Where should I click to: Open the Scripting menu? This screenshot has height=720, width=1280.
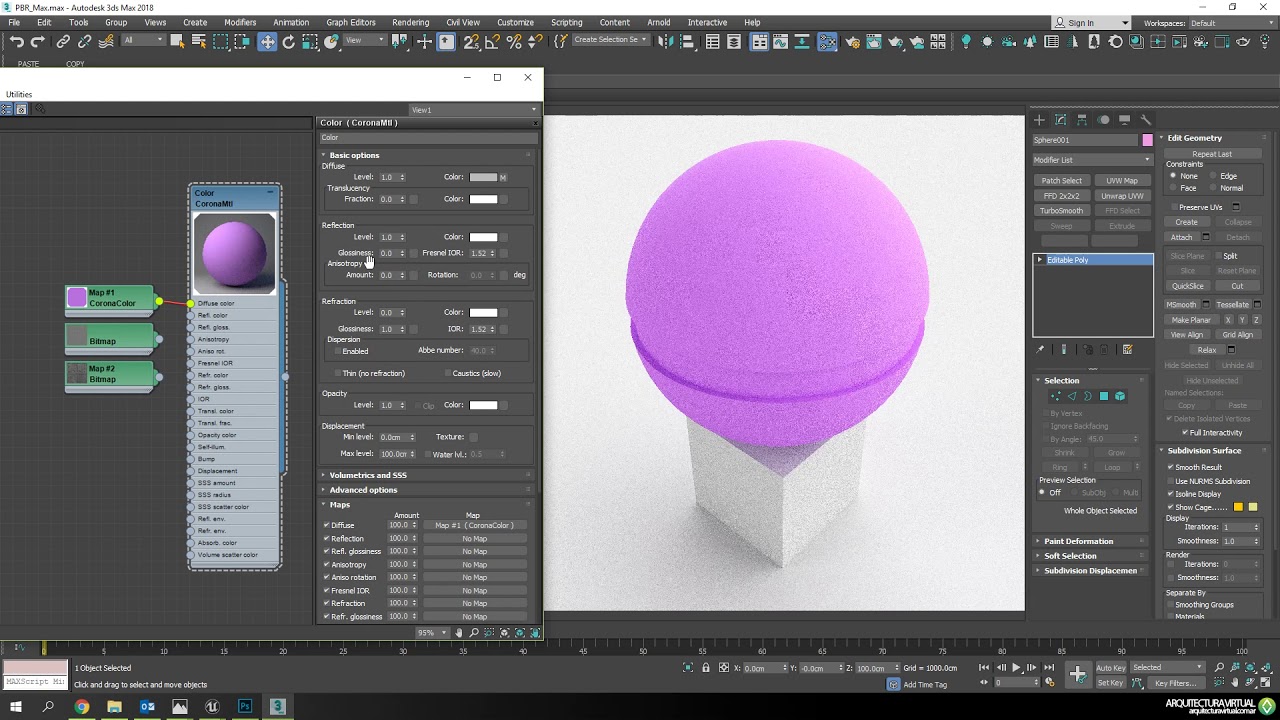[567, 22]
